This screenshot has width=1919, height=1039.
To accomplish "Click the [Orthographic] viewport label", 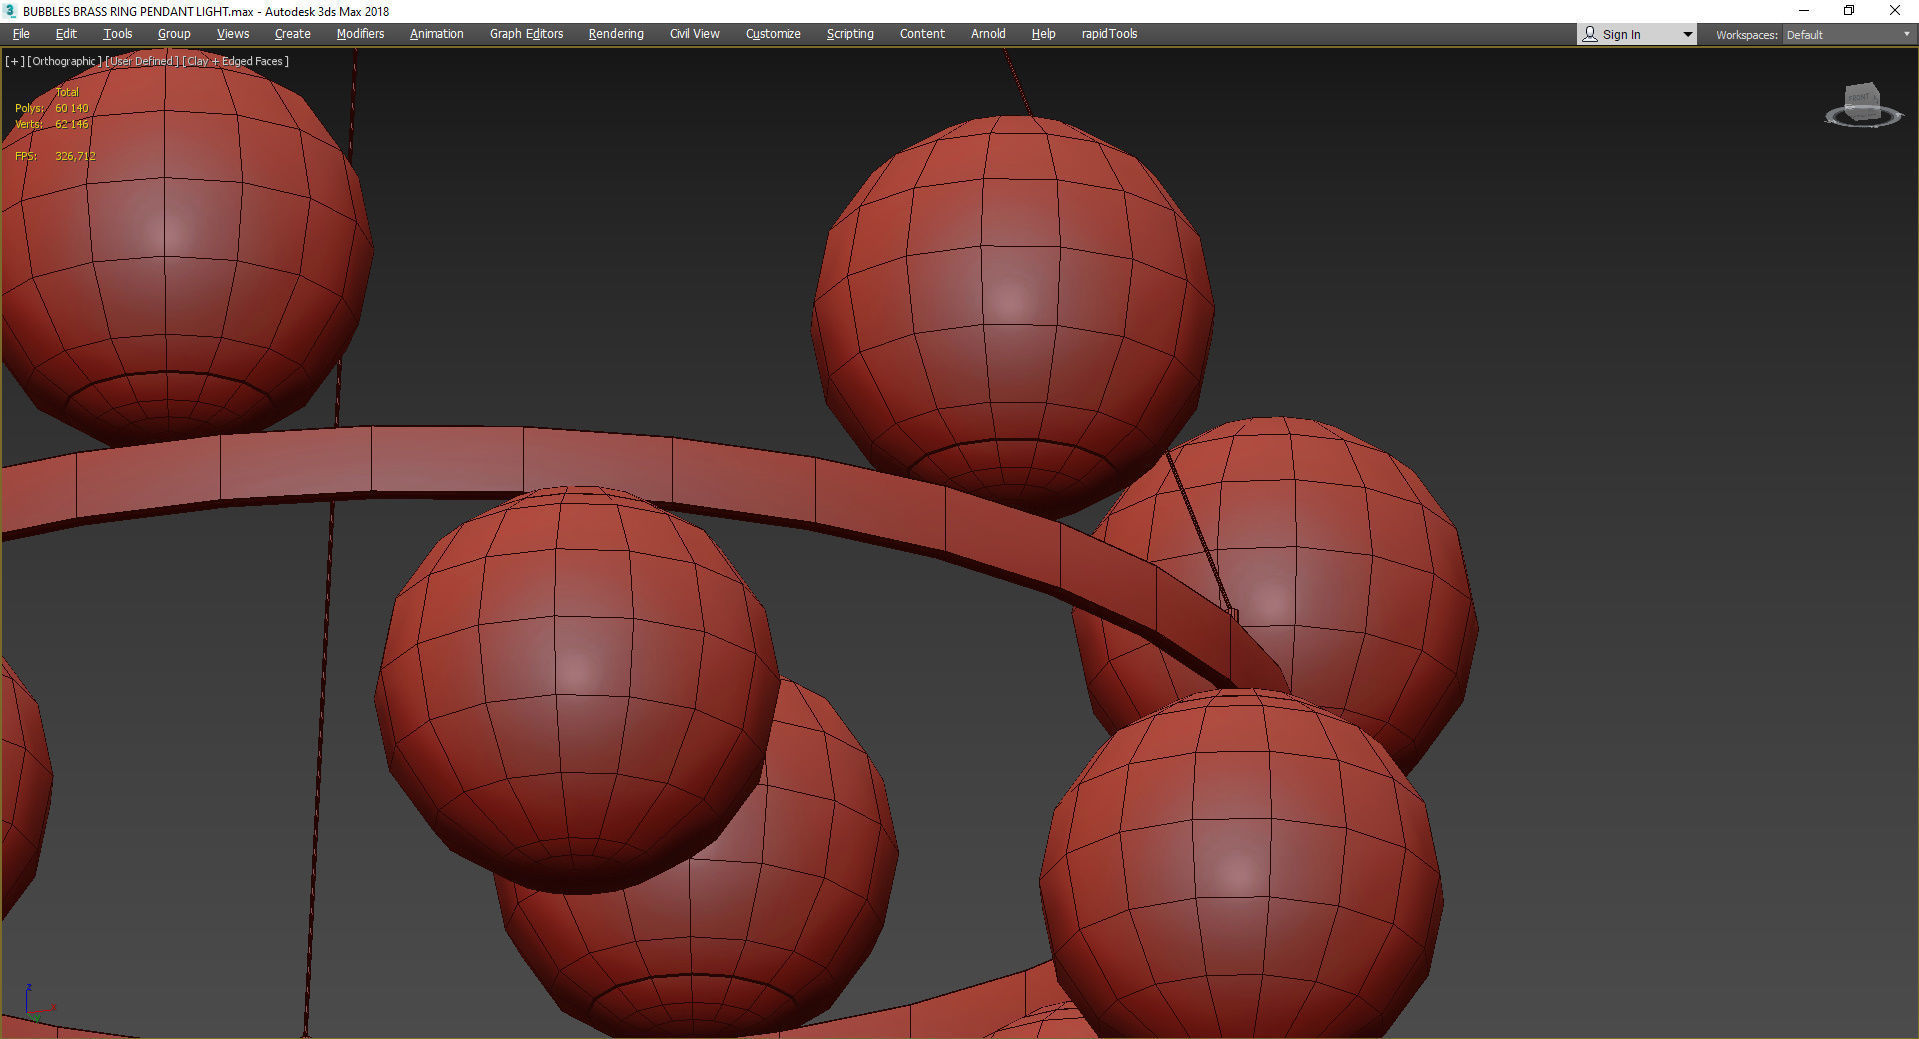I will 64,61.
